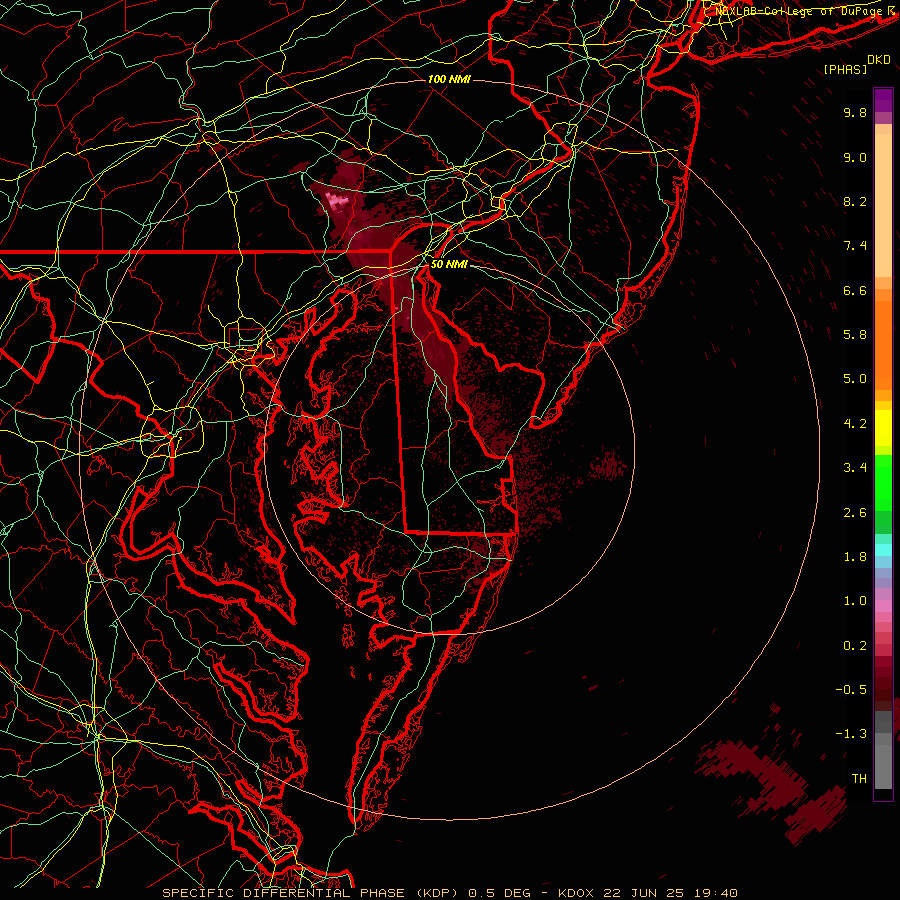Click the 9.8 value on the scale
Image resolution: width=900 pixels, height=900 pixels.
pos(855,113)
